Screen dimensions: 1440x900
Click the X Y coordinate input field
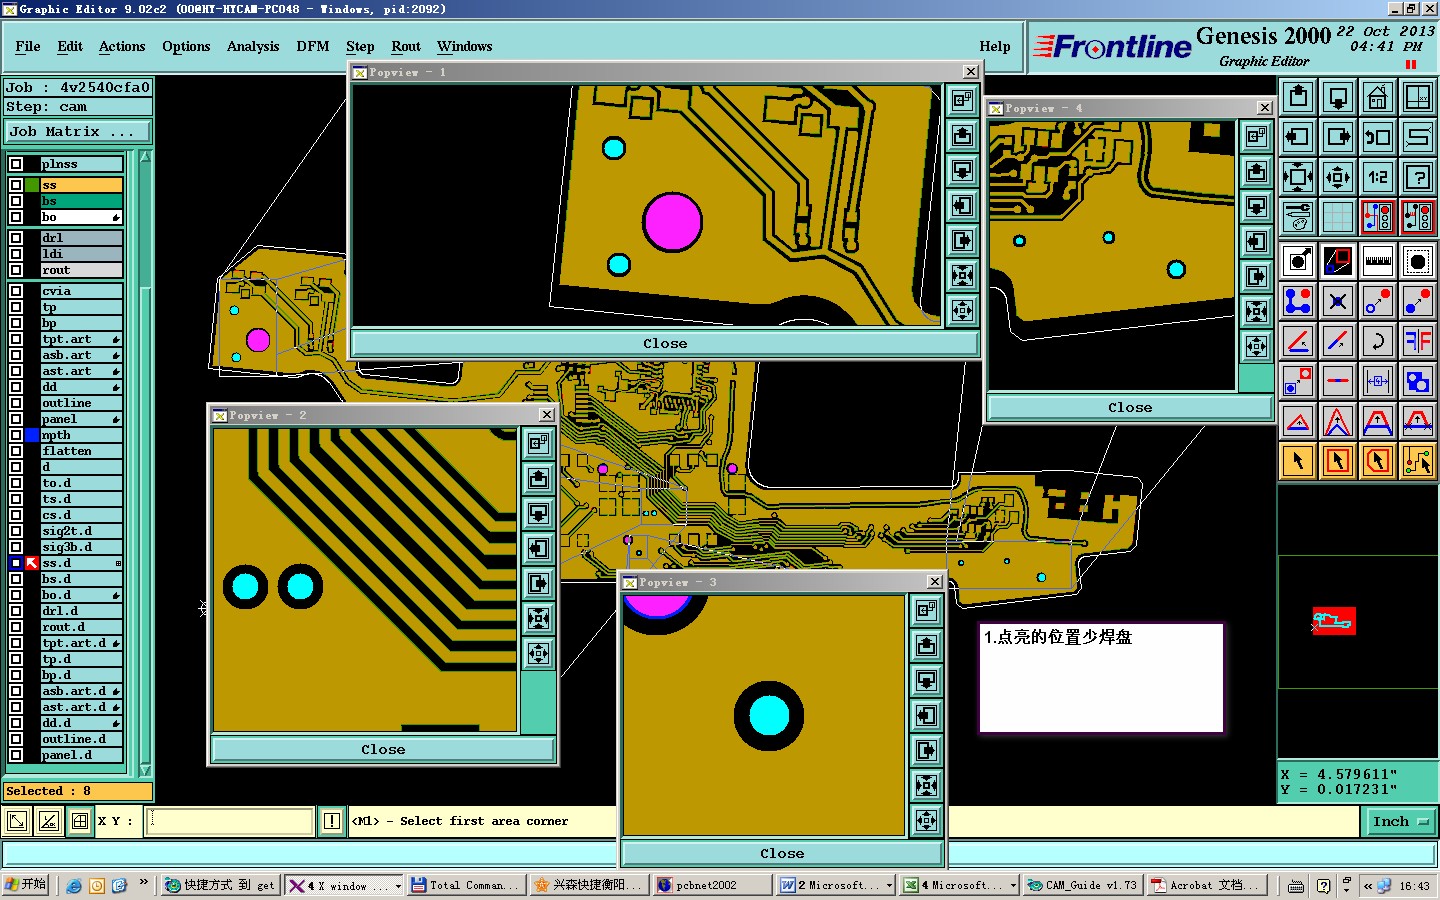(x=231, y=821)
